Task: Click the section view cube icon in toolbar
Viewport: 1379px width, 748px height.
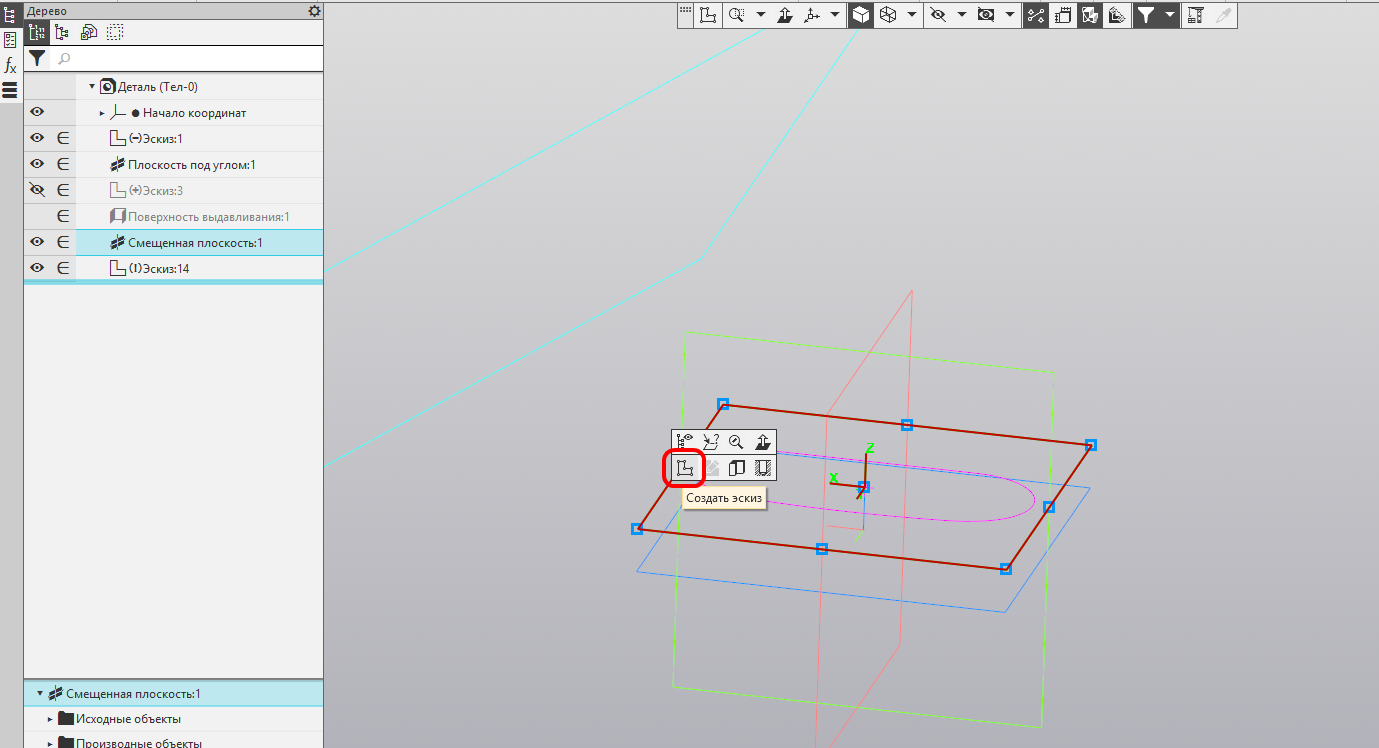Action: coord(1091,15)
